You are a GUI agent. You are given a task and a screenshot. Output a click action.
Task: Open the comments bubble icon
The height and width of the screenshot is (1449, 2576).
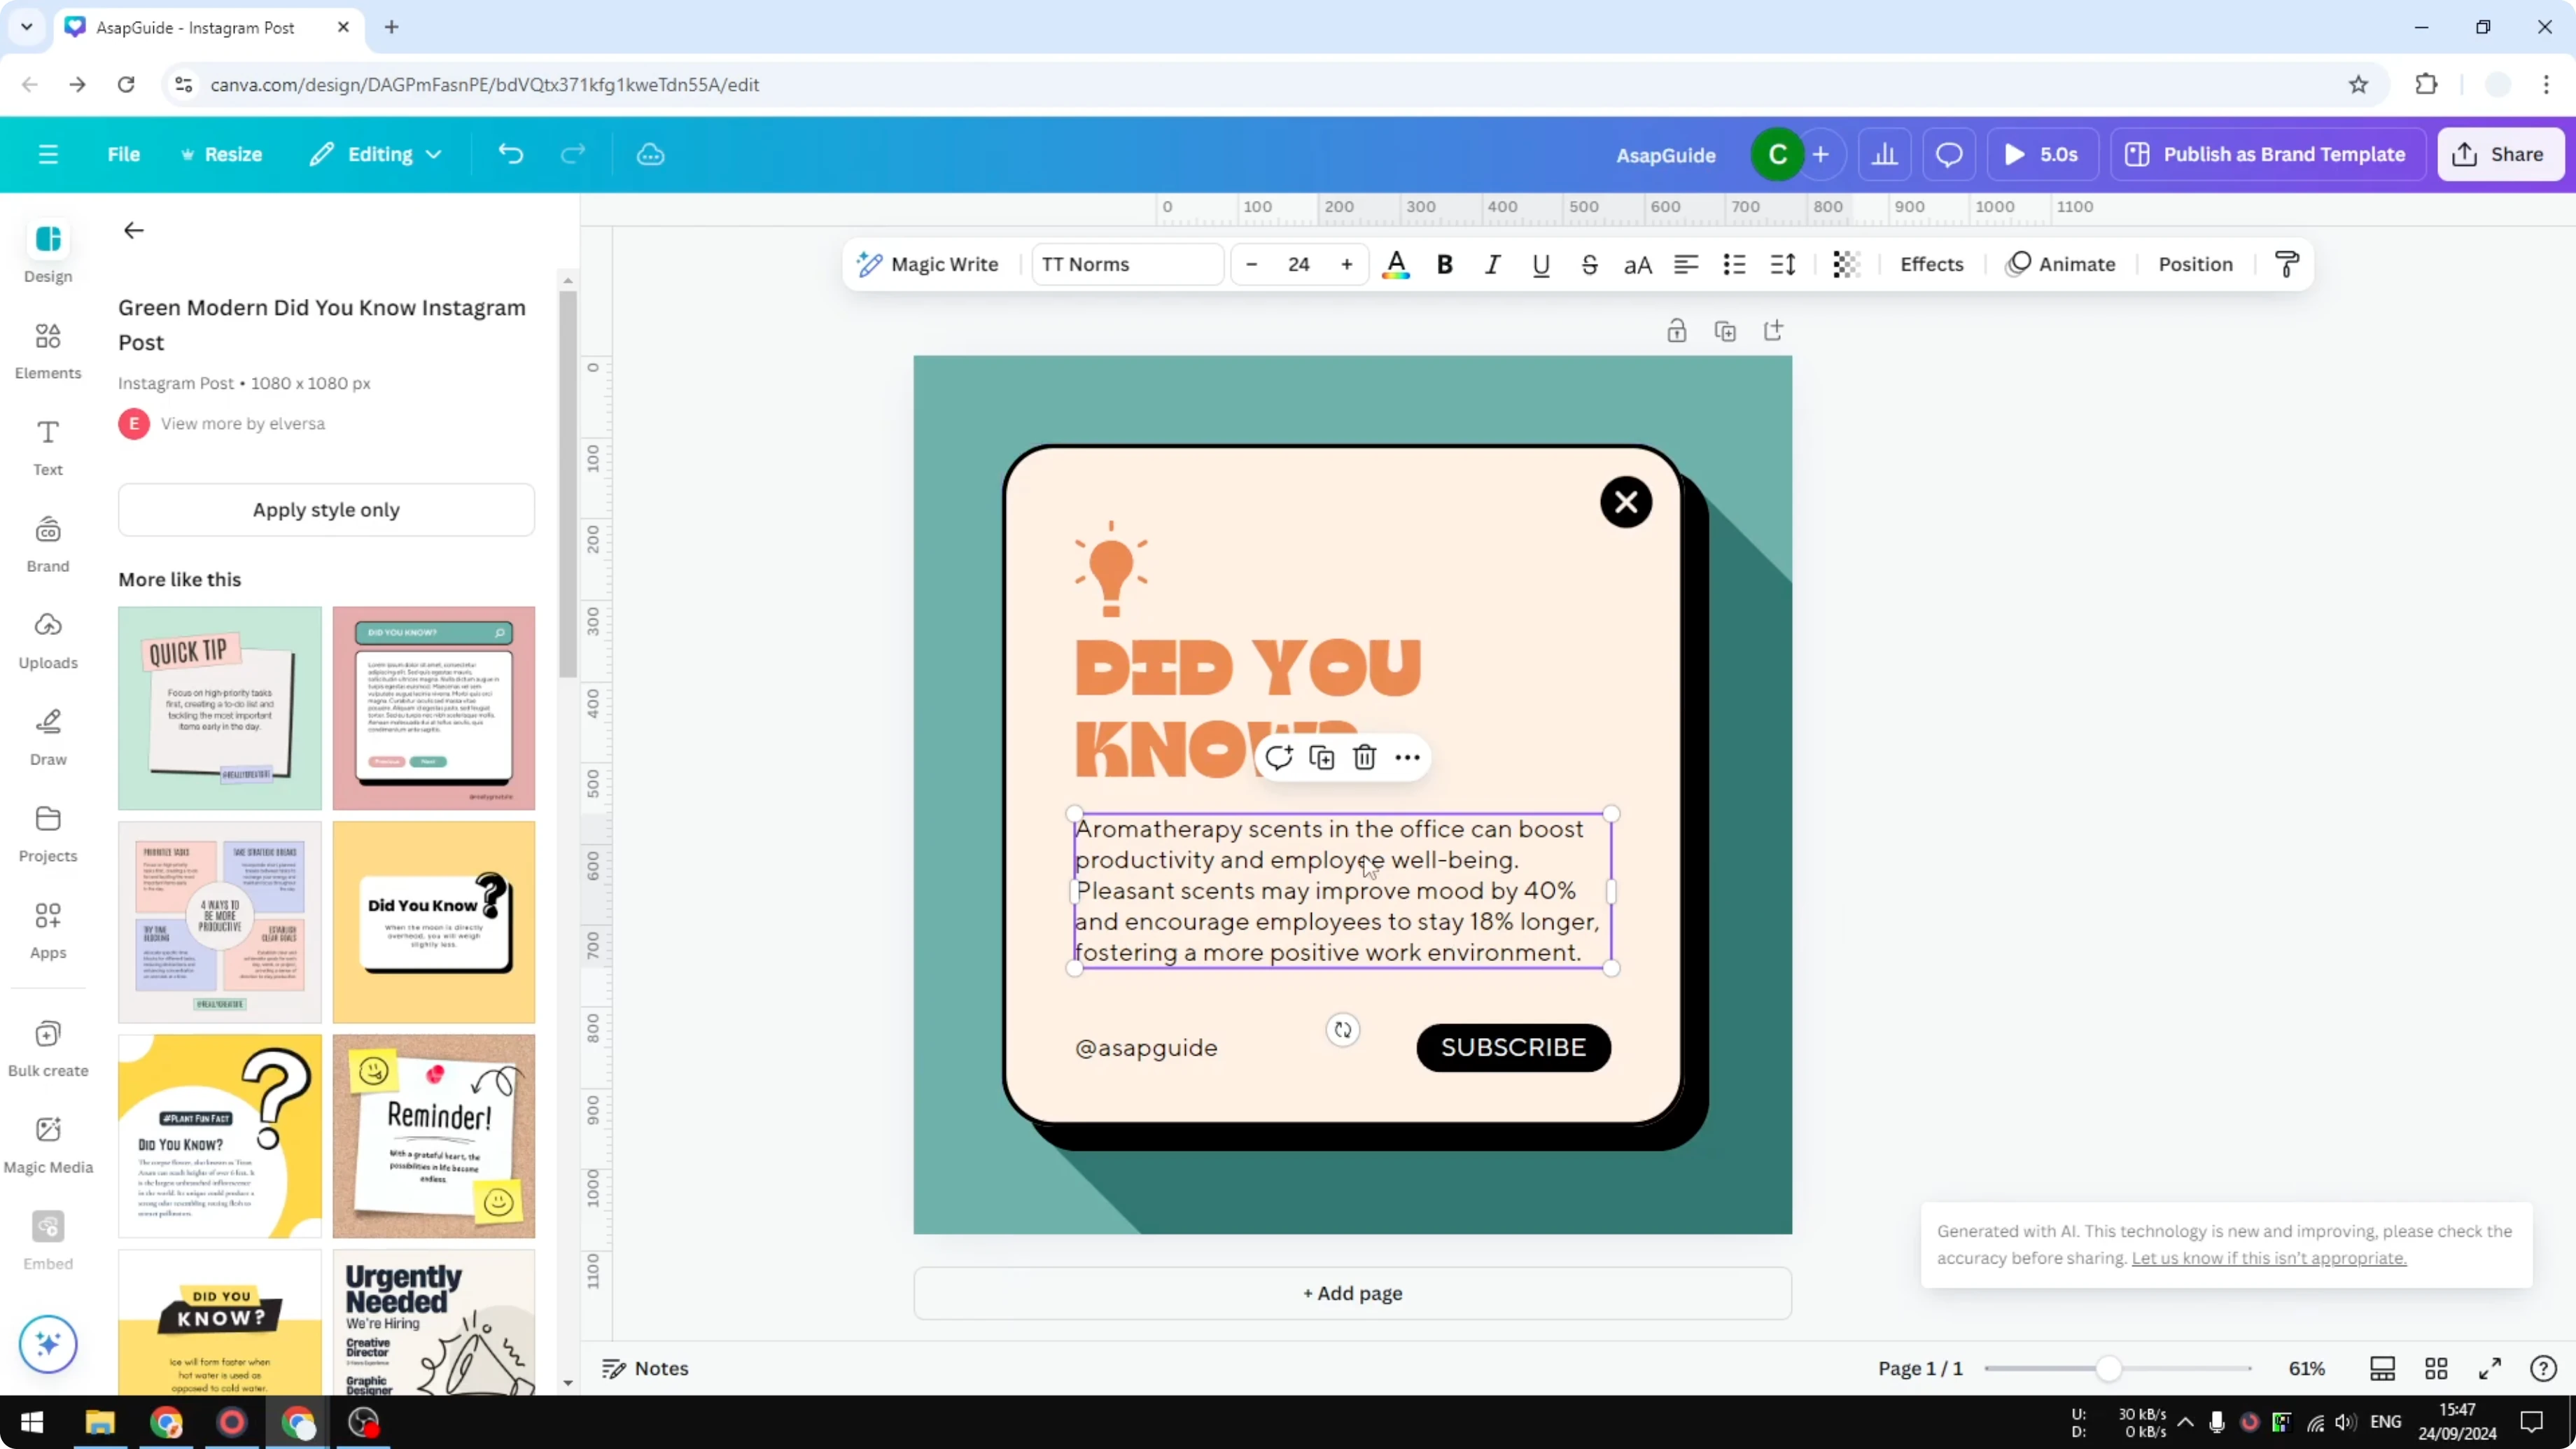pos(1949,154)
